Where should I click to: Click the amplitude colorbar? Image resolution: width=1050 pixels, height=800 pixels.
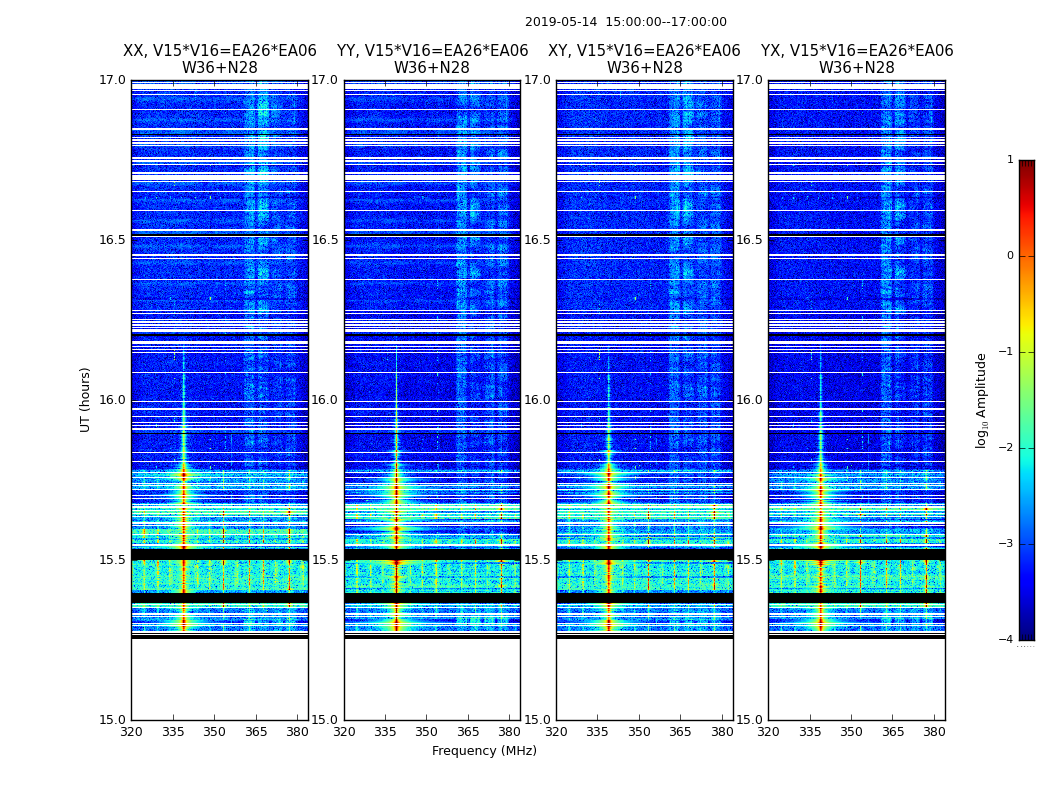(x=1026, y=400)
